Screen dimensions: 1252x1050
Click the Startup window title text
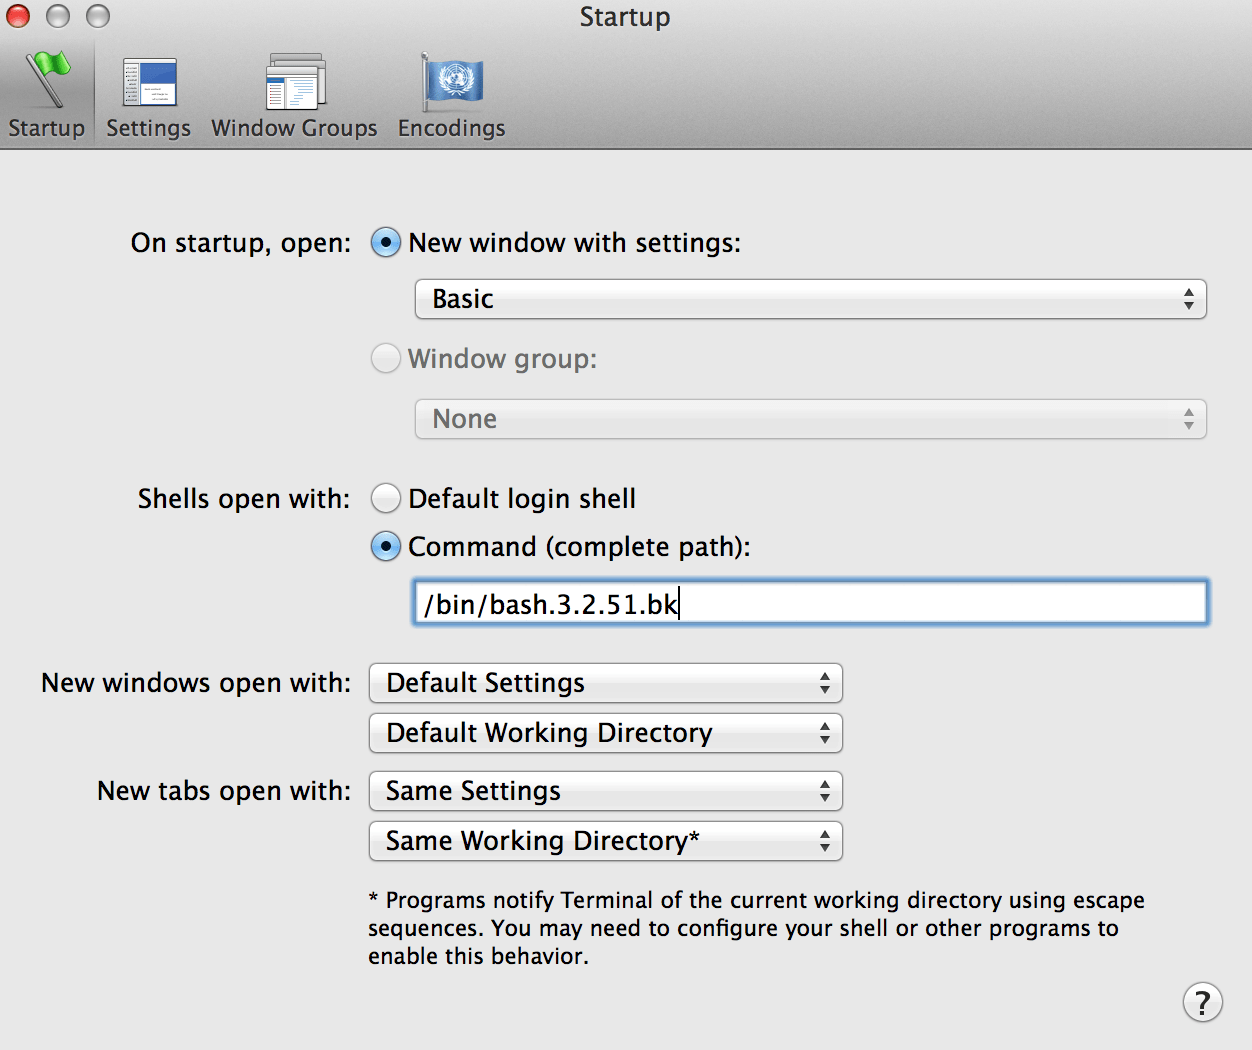click(625, 17)
